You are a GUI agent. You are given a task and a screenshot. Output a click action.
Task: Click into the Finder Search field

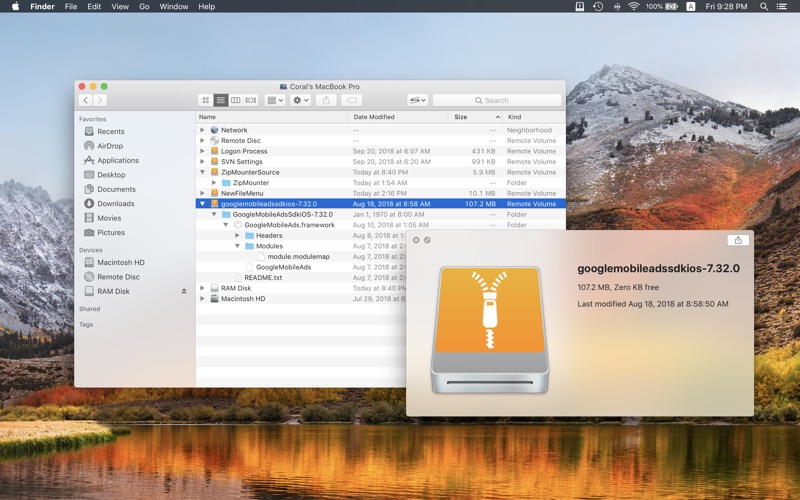[497, 101]
